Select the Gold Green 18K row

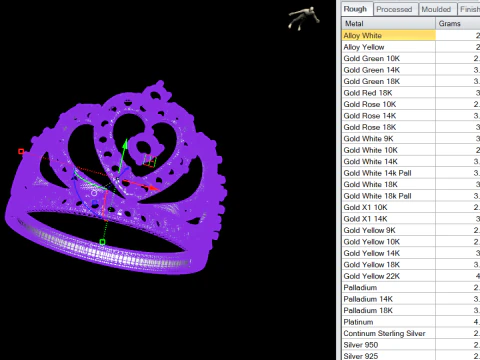[411, 81]
